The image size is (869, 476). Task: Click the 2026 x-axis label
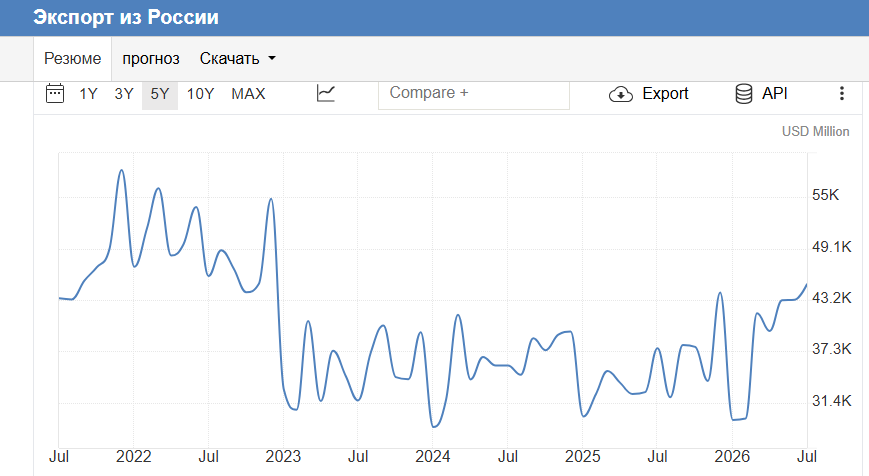[x=732, y=457]
